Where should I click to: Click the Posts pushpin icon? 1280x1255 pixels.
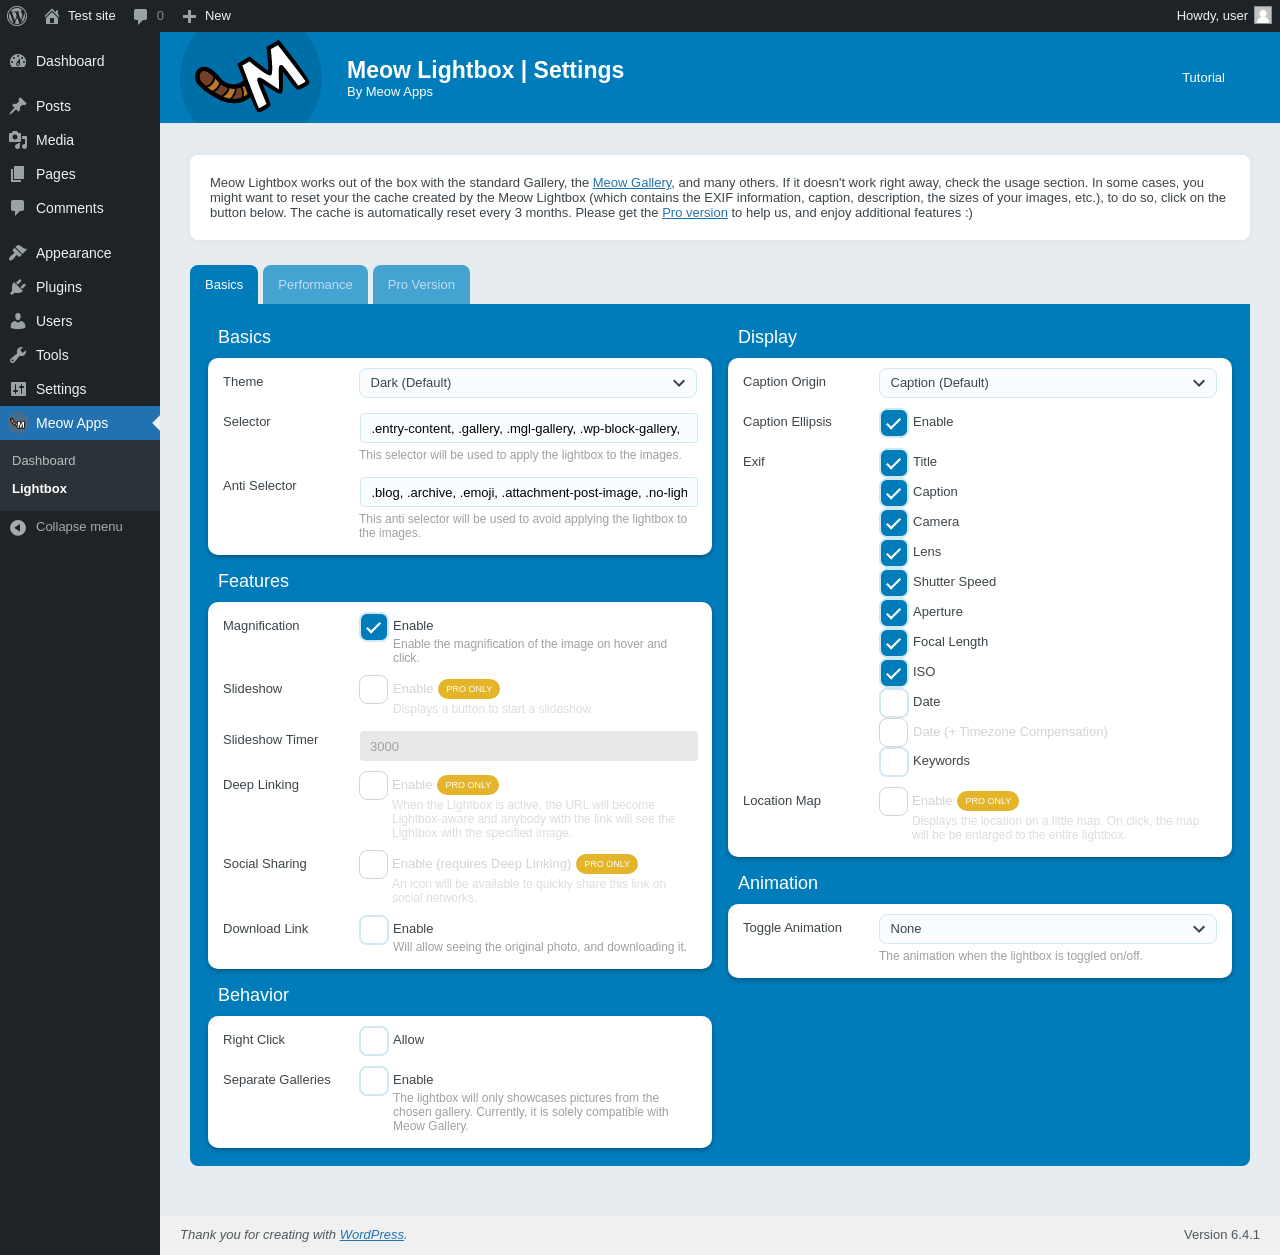(18, 106)
